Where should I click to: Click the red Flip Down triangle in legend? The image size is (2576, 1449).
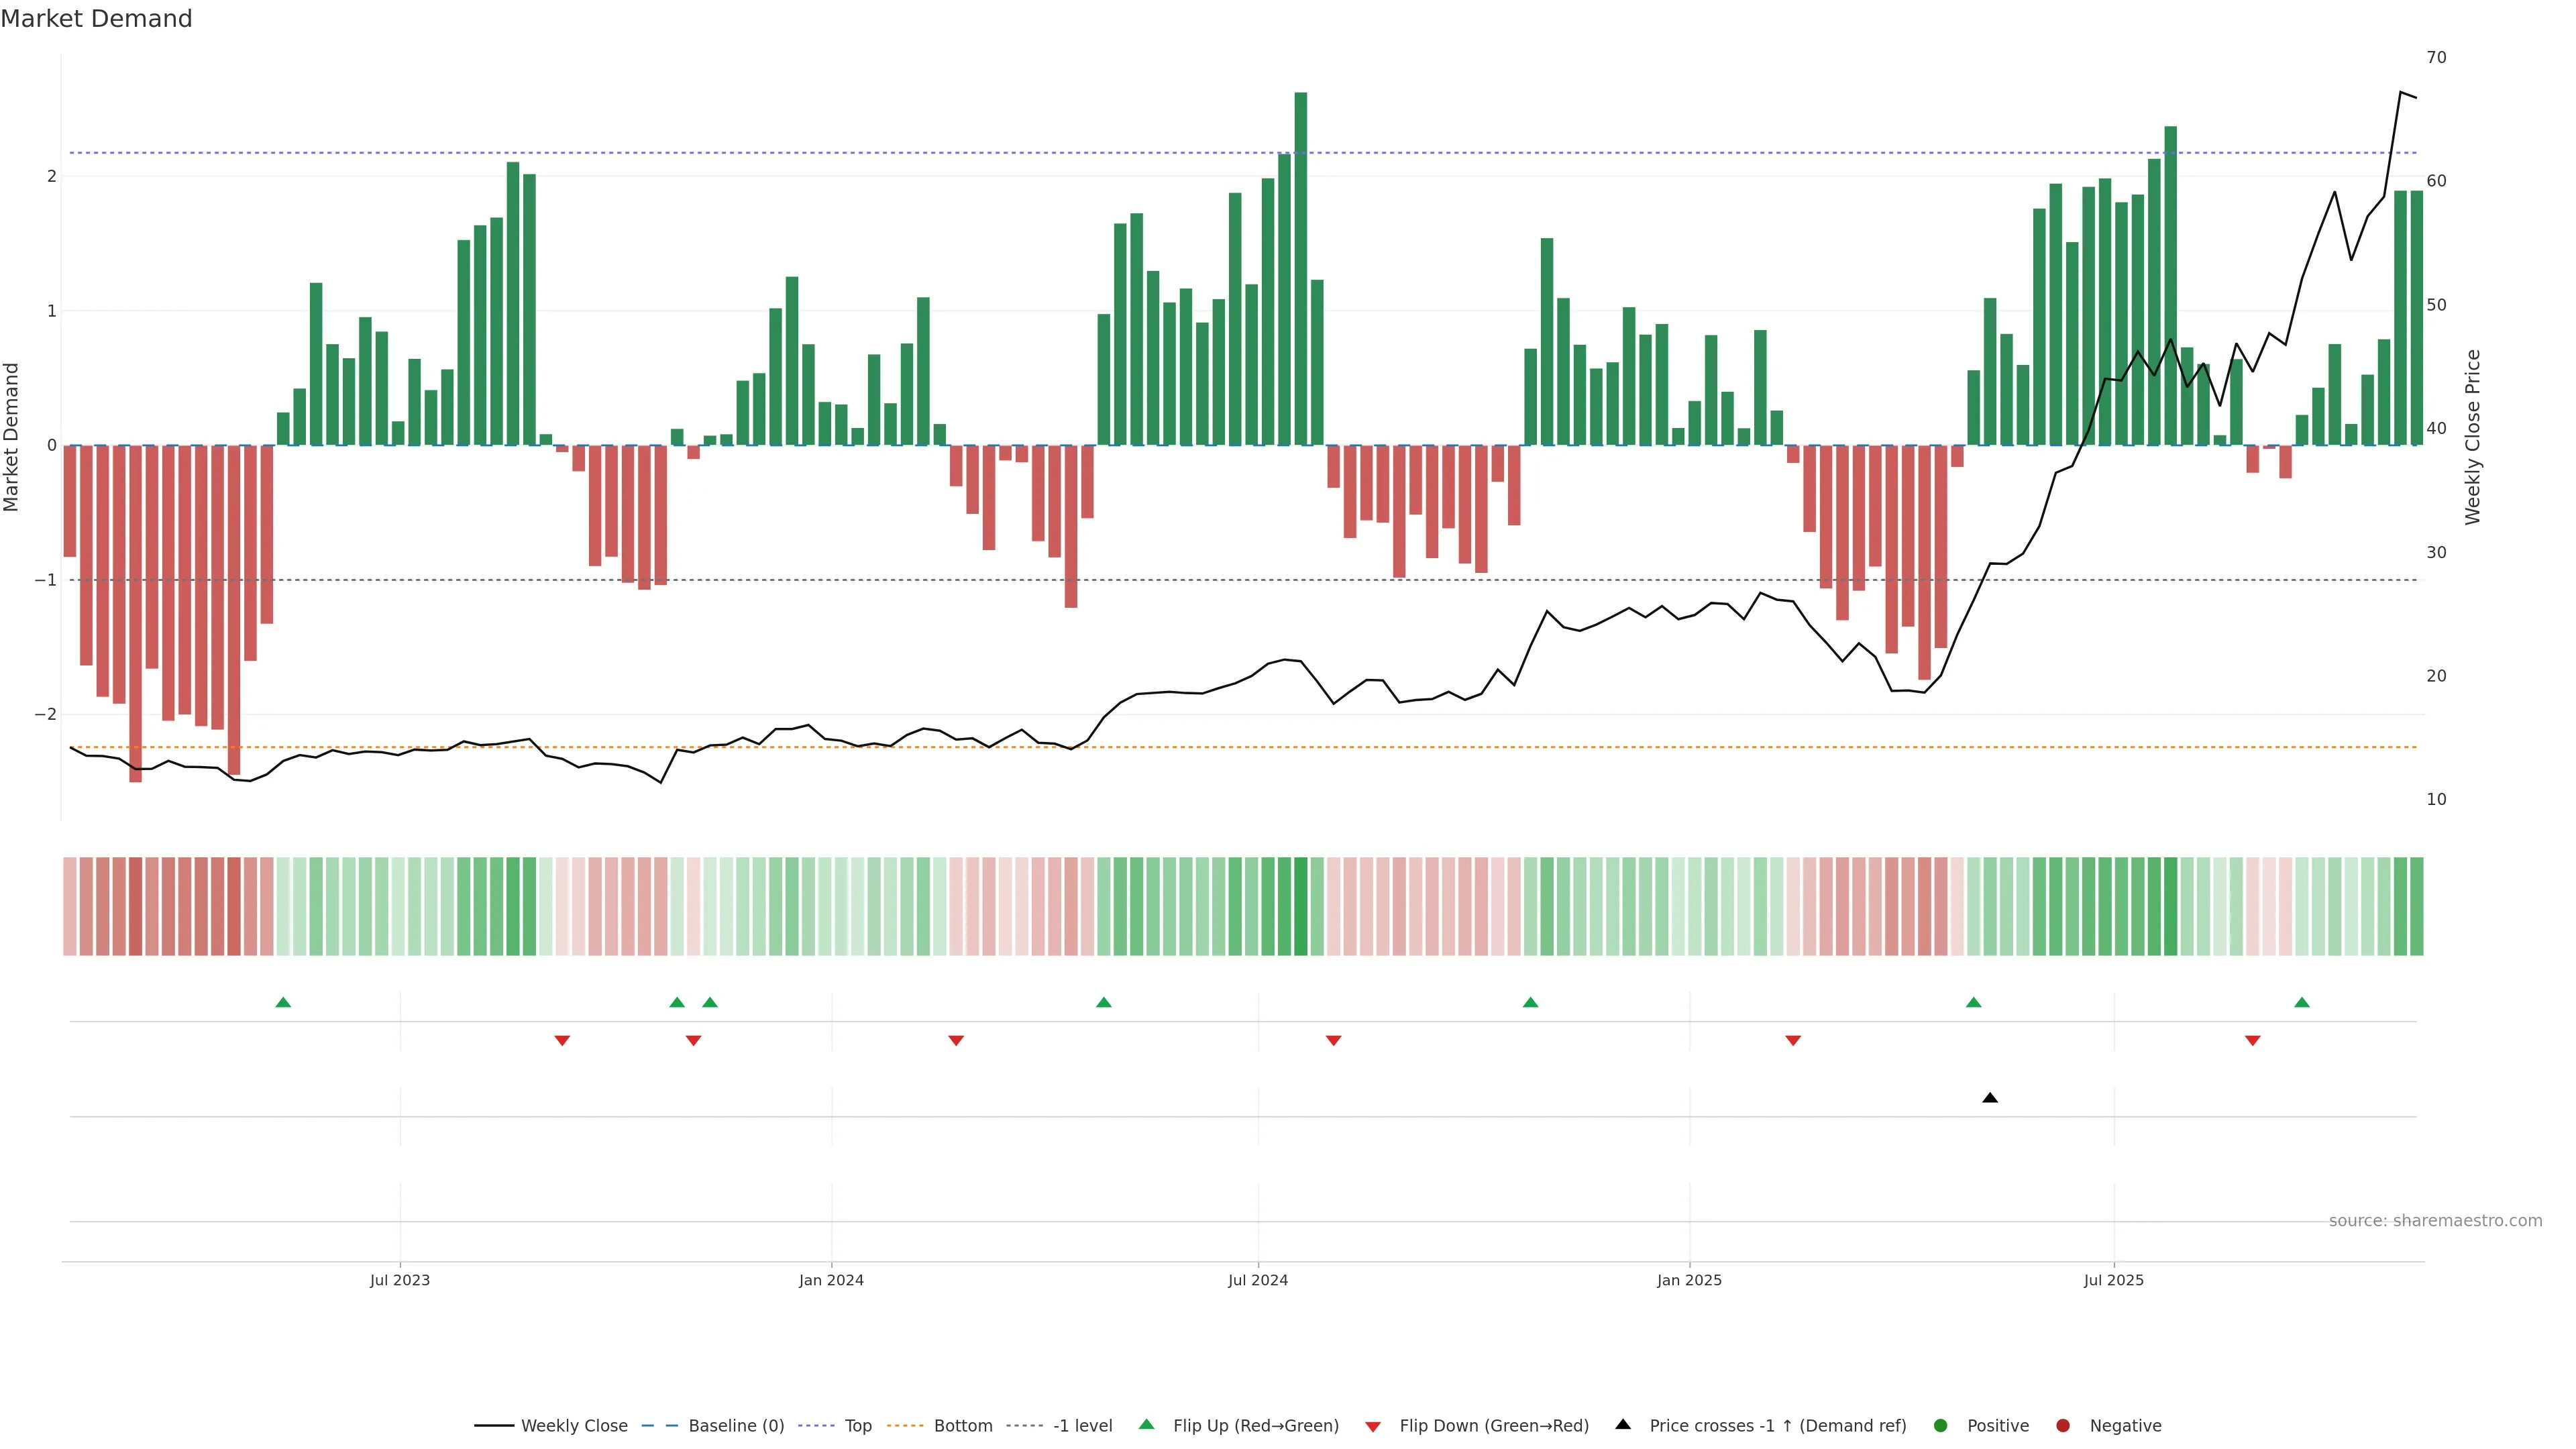pyautogui.click(x=1372, y=1426)
